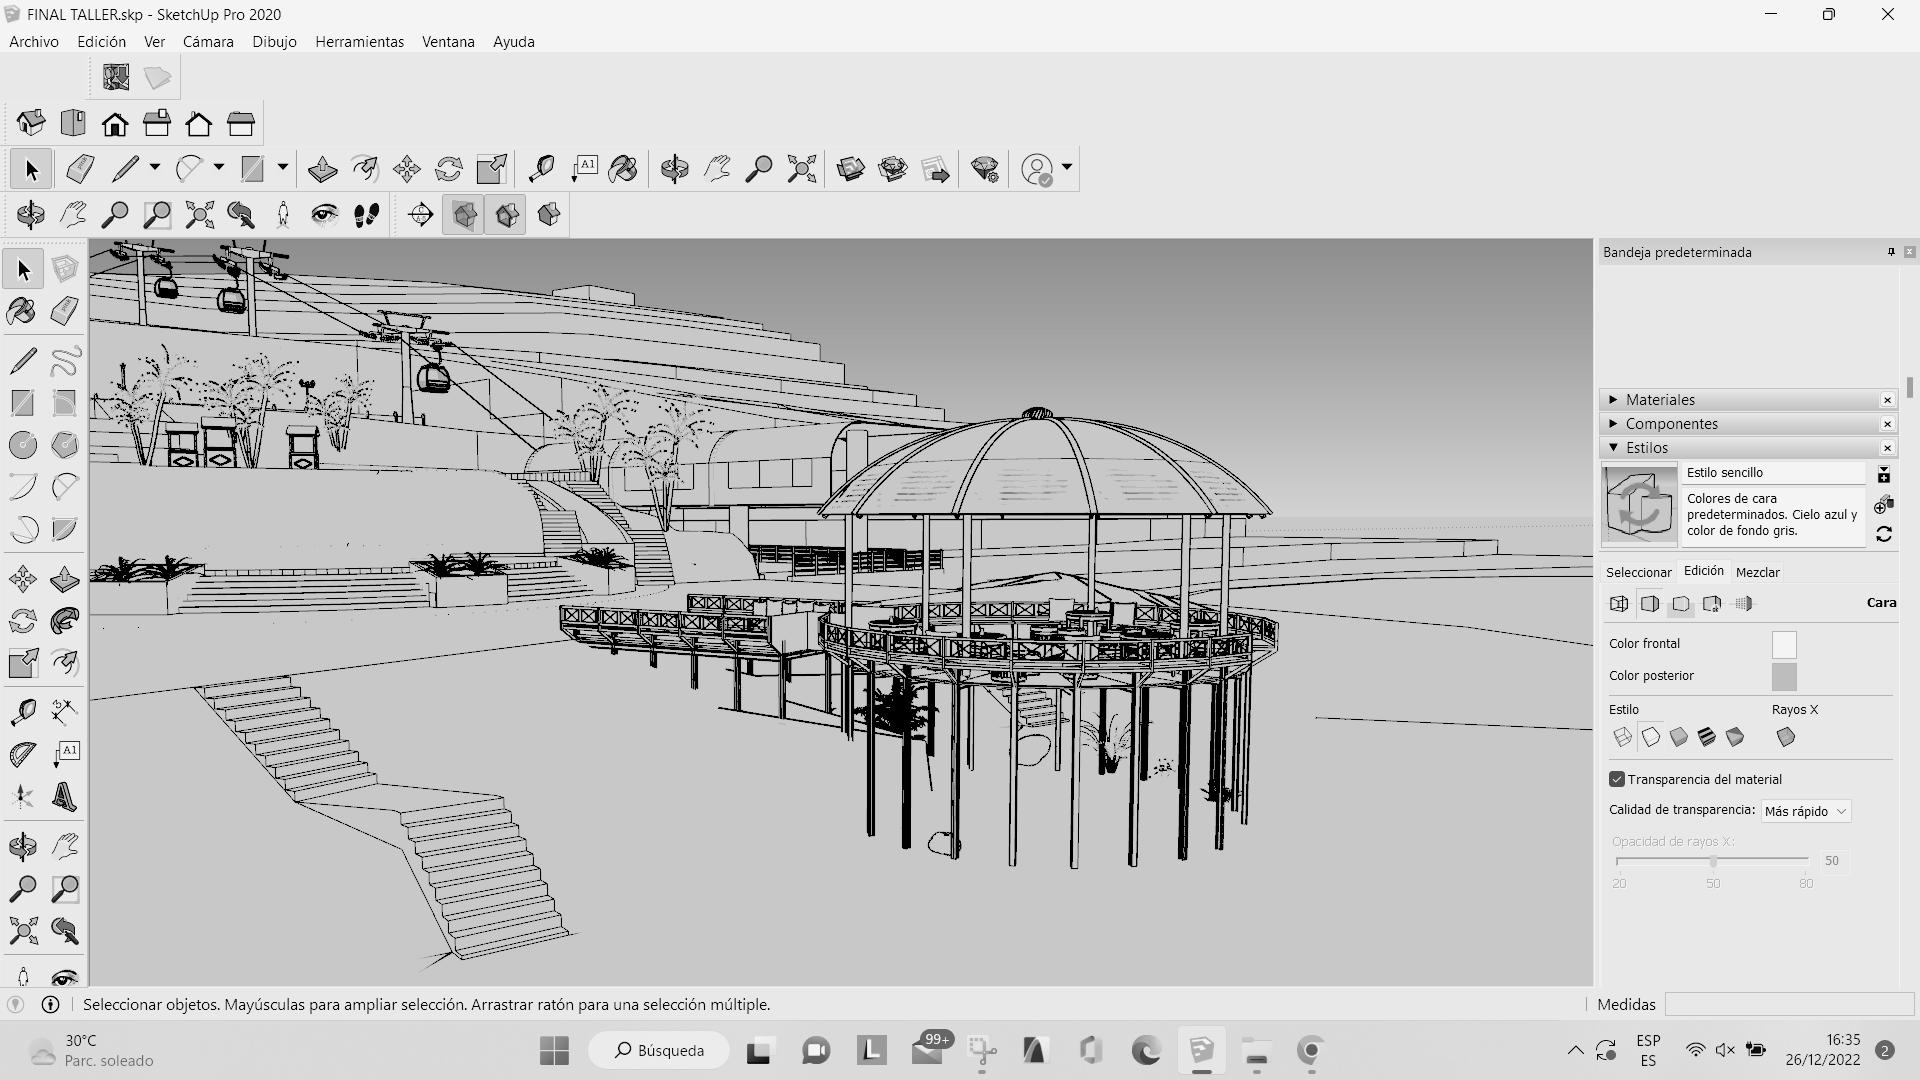Open the 3D Warehouse
Image resolution: width=1920 pixels, height=1080 pixels.
tap(851, 169)
